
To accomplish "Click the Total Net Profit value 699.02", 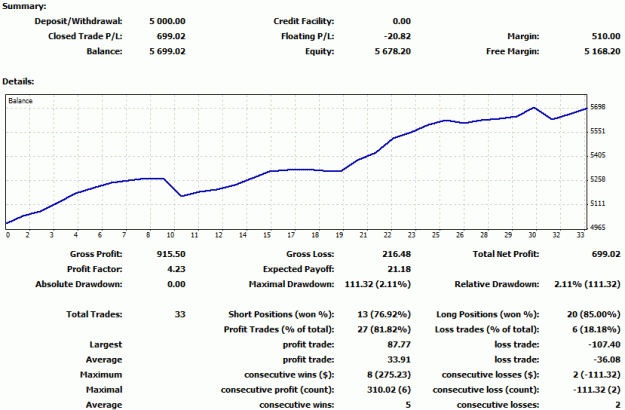I will pos(606,254).
